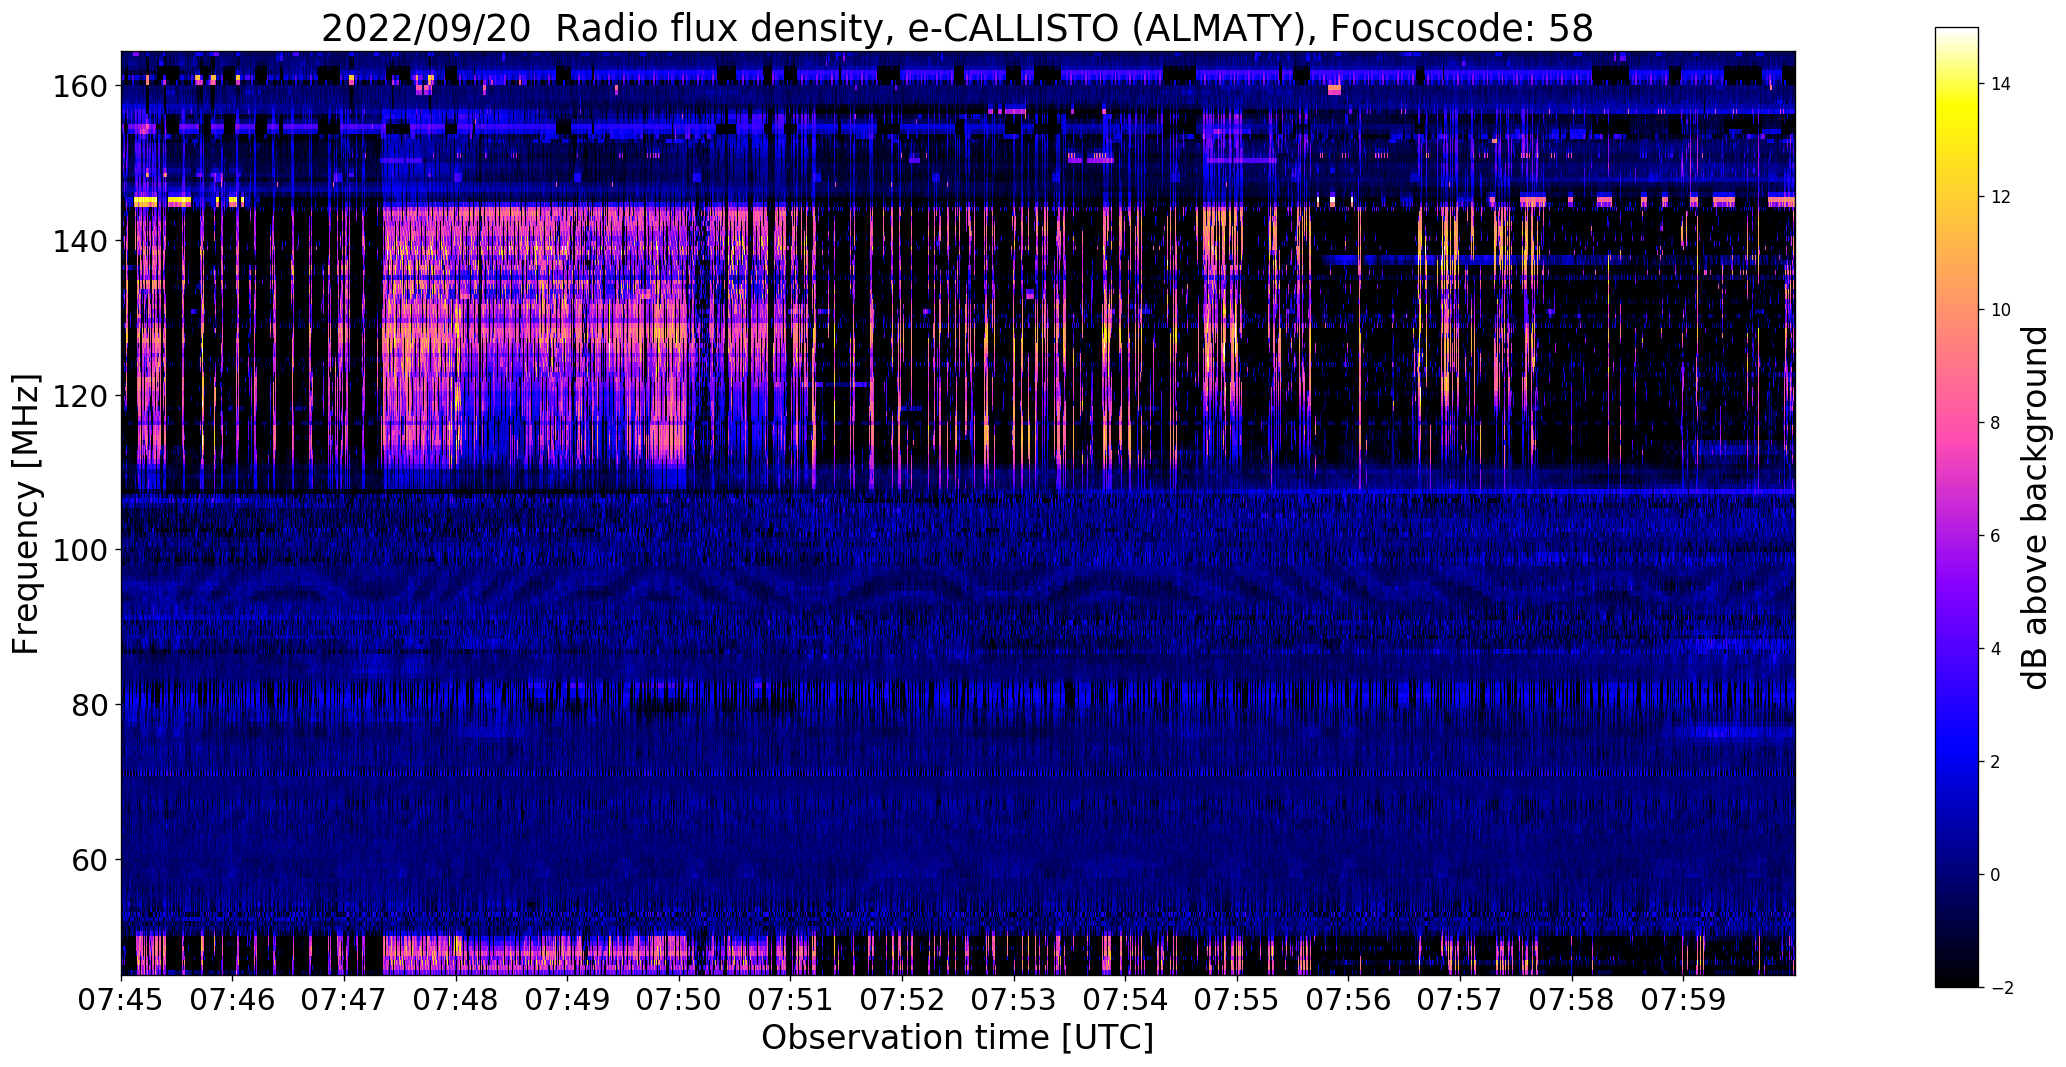Screen dimensions: 2066x1067
Task: Click the 'Observation time [UTC]' axis label
Action: click(957, 1038)
